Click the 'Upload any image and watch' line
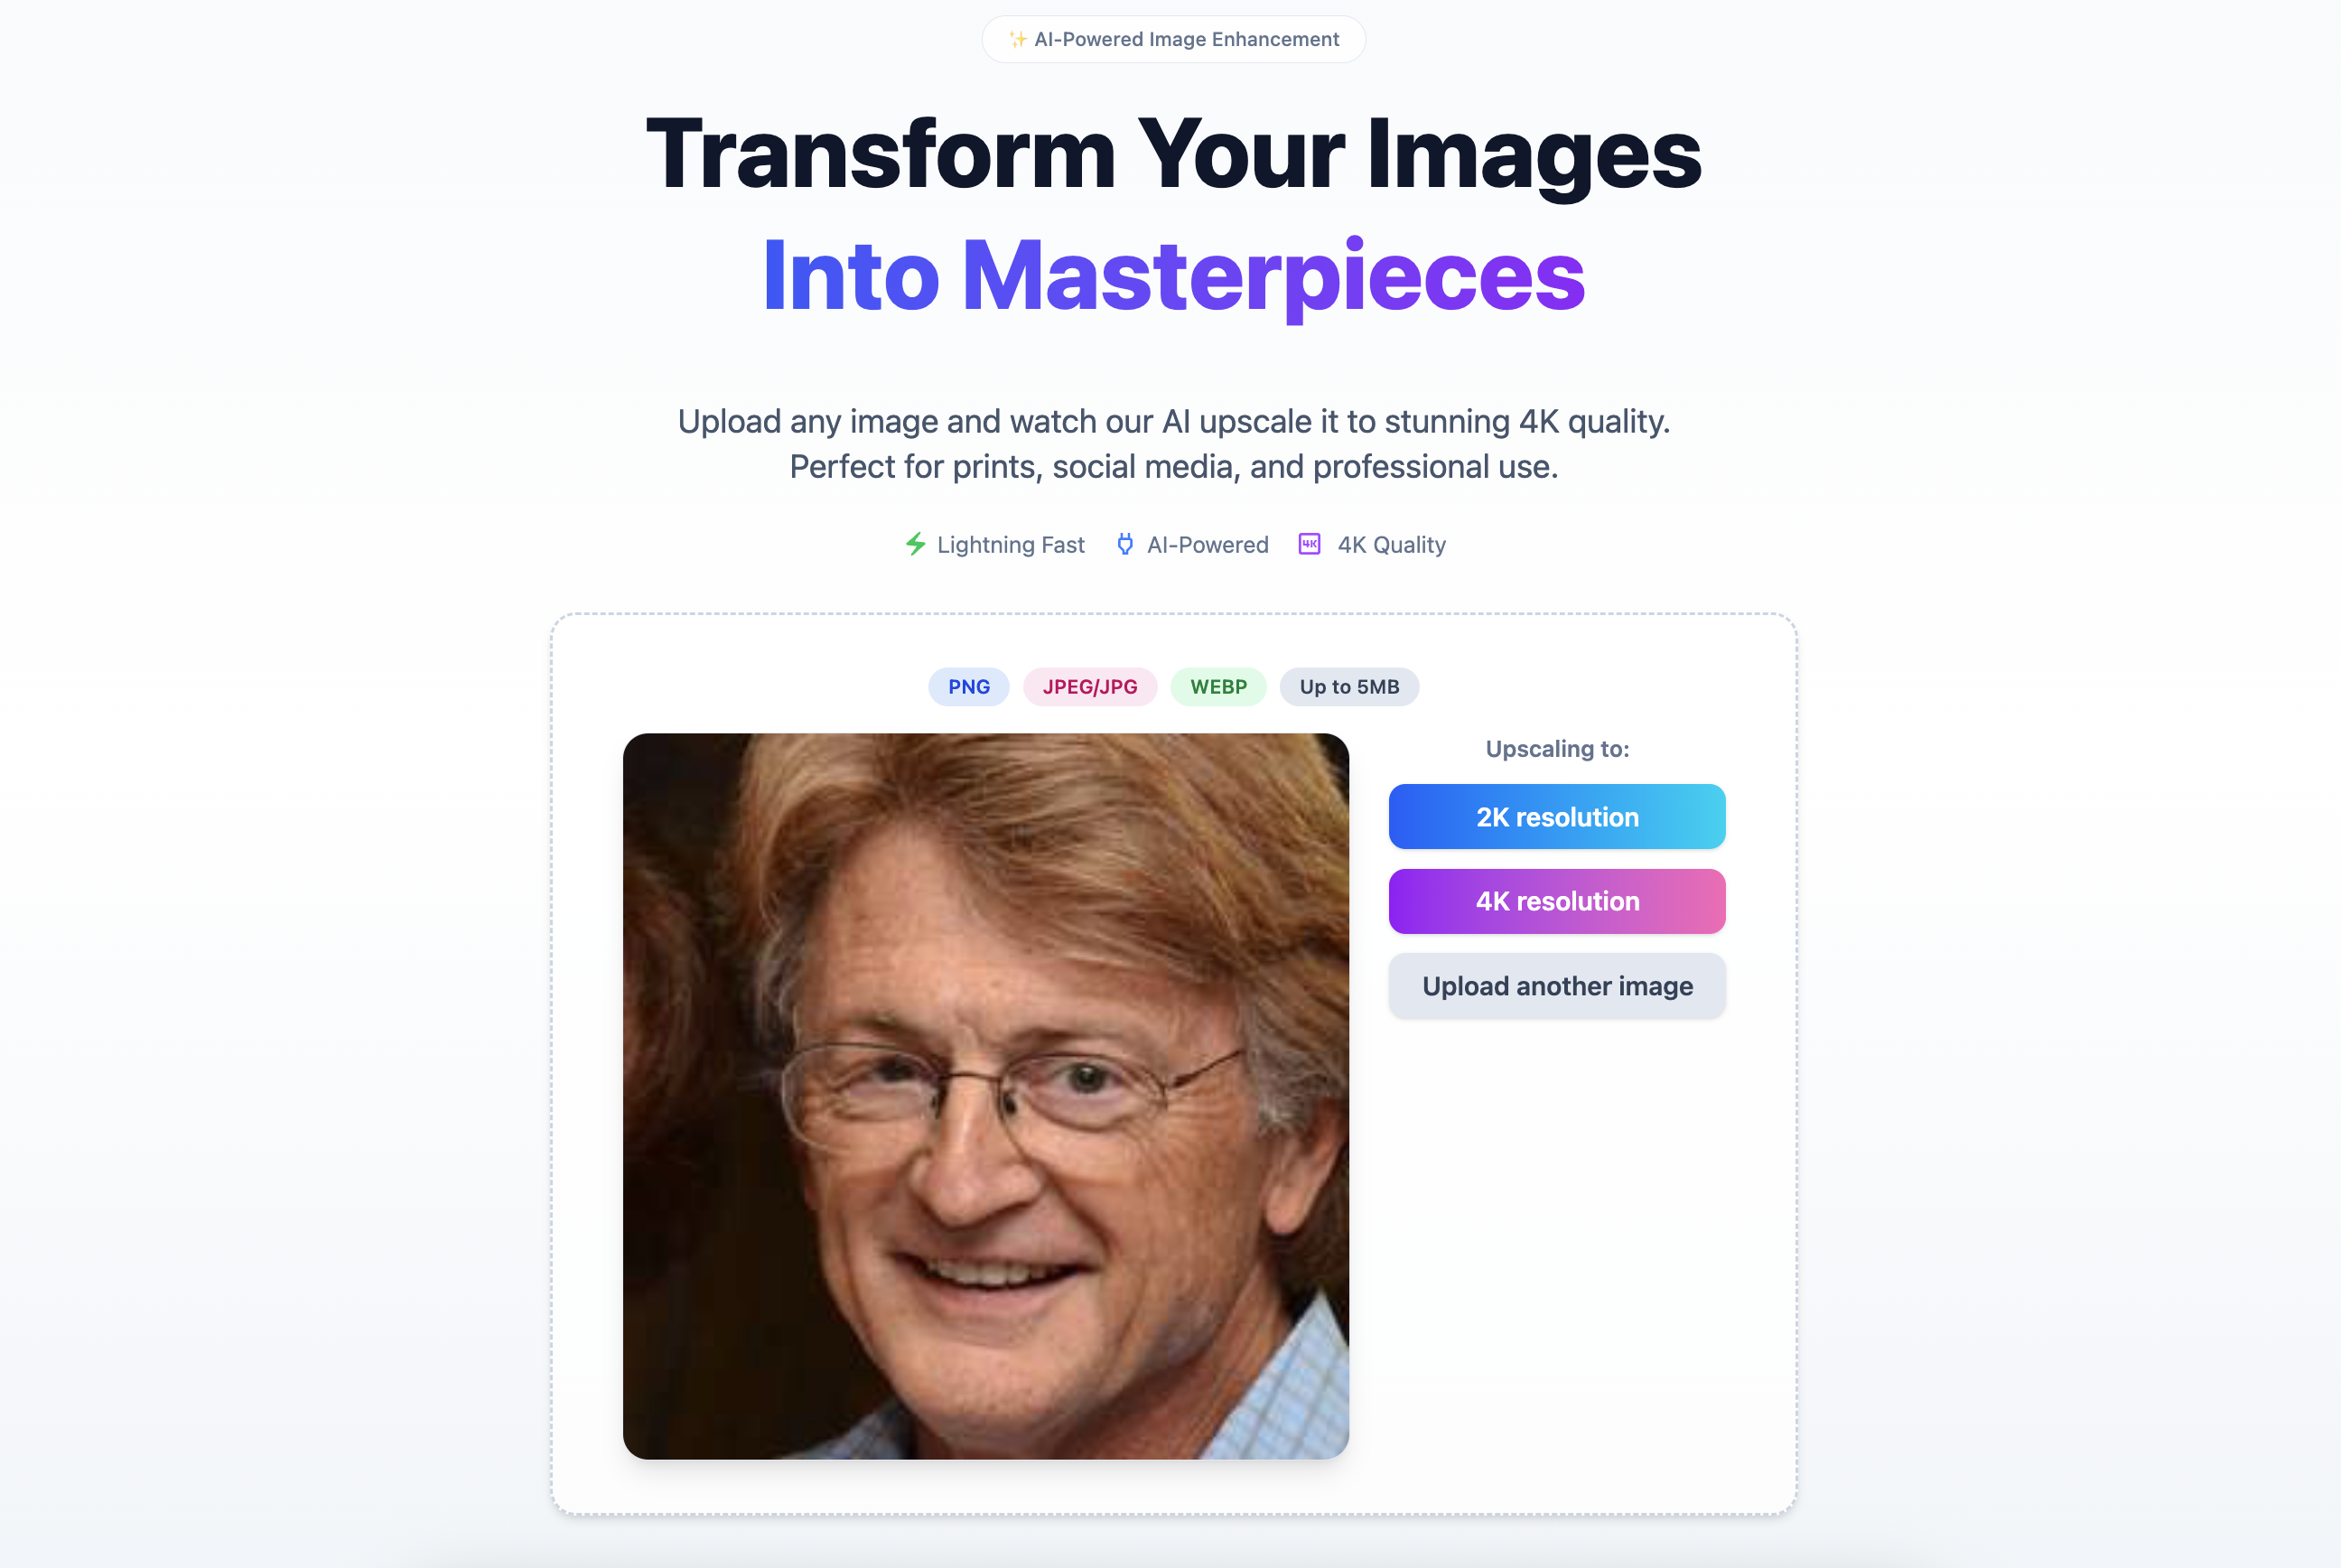 pos(1174,422)
